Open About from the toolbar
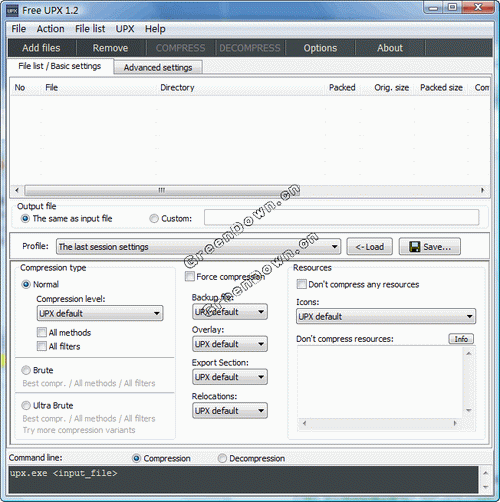Screen dimensions: 500x502 pyautogui.click(x=390, y=48)
